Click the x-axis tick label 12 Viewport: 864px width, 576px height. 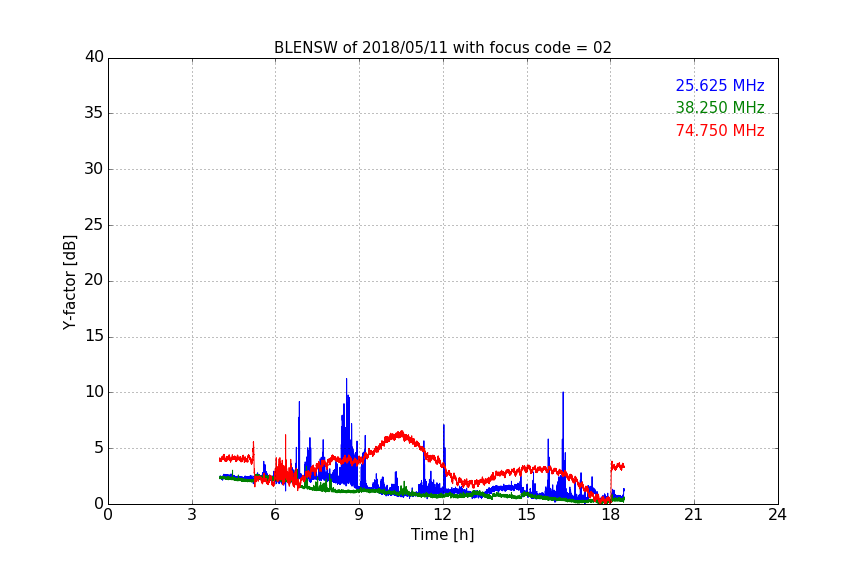coord(443,515)
